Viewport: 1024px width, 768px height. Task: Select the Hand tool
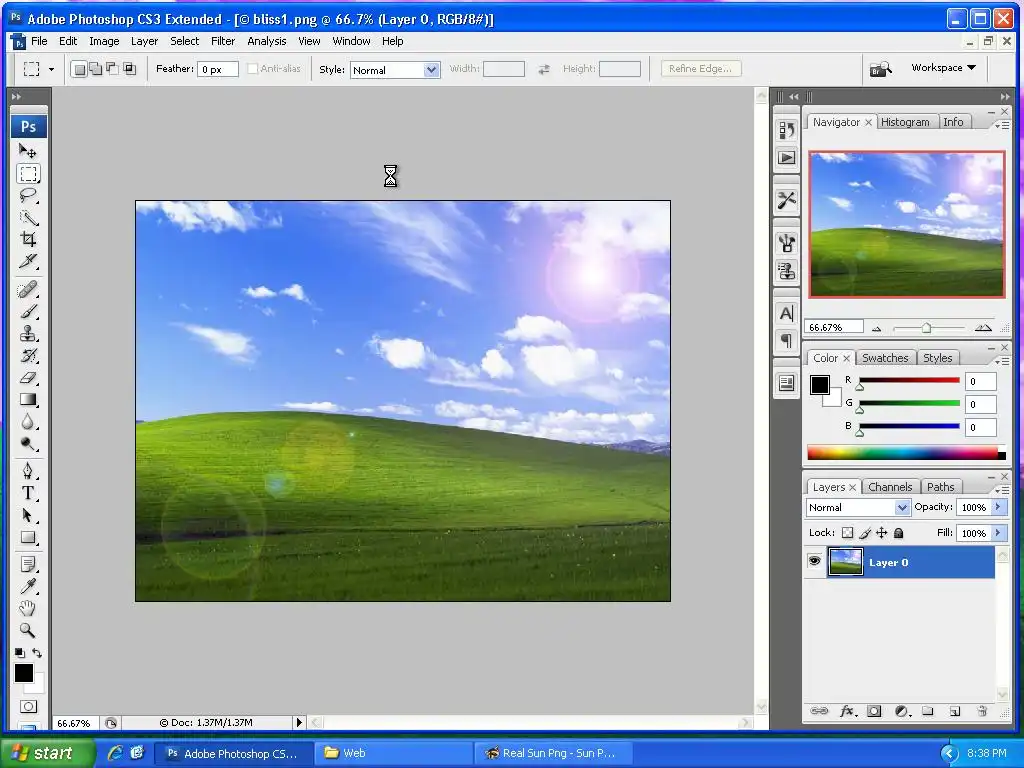27,609
